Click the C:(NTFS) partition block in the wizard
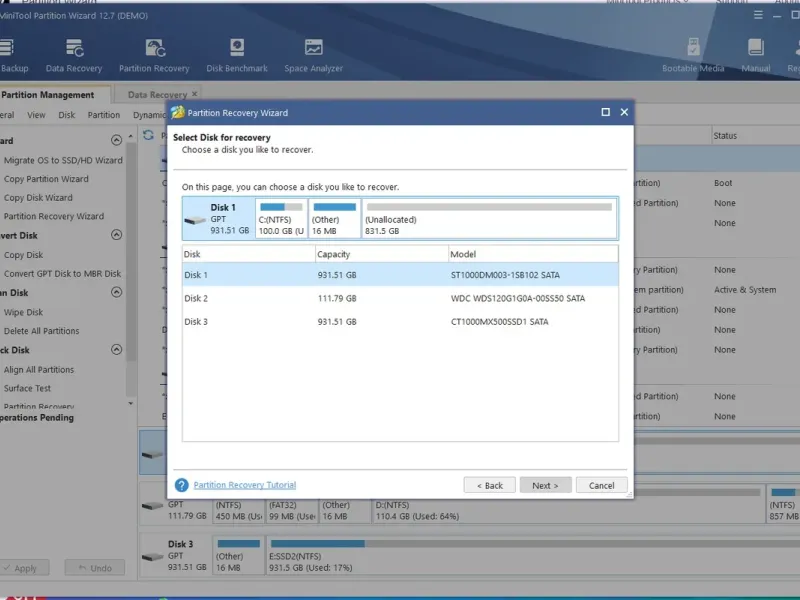Screen dimensions: 800x600 pyautogui.click(x=281, y=218)
